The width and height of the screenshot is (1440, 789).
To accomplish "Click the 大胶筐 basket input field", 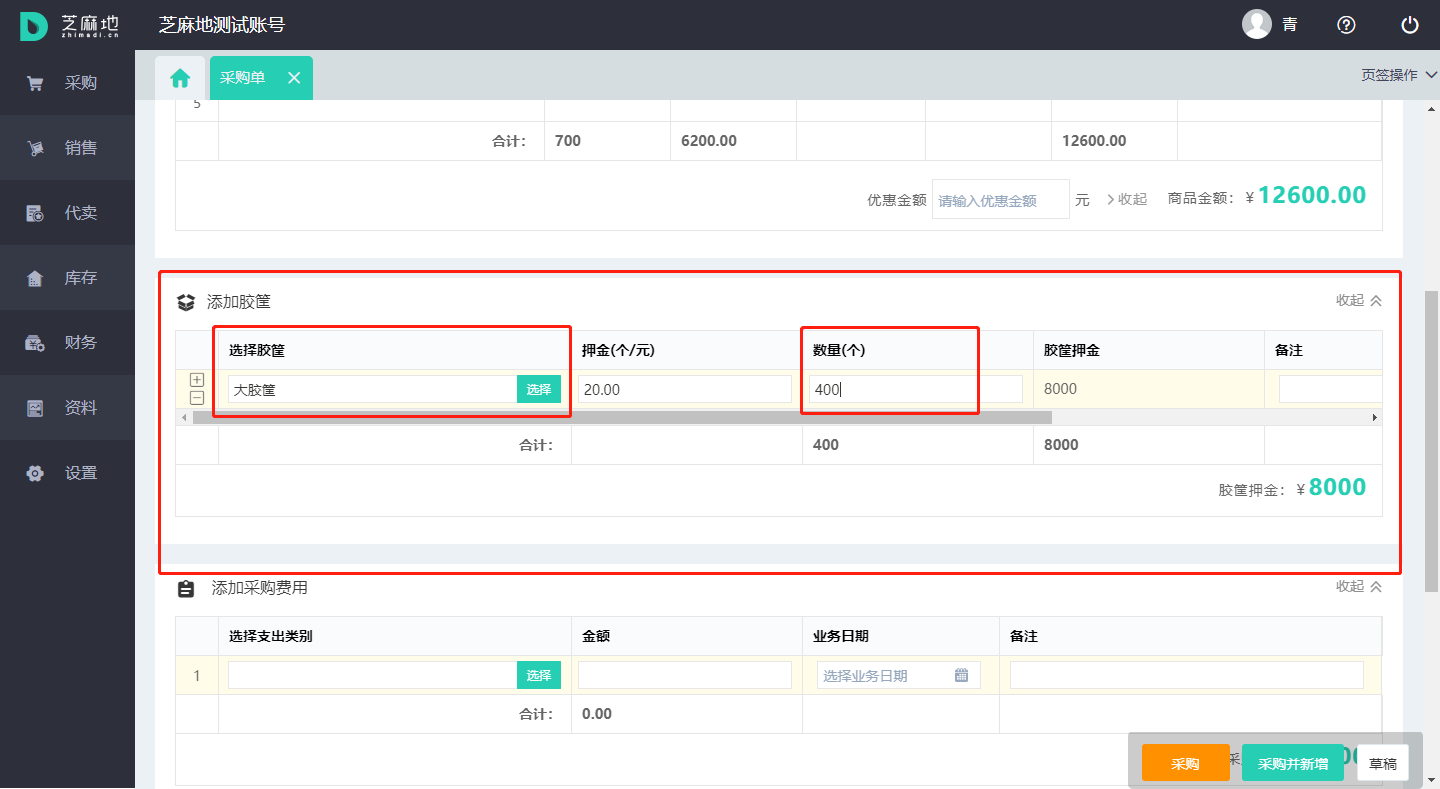I will 373,389.
